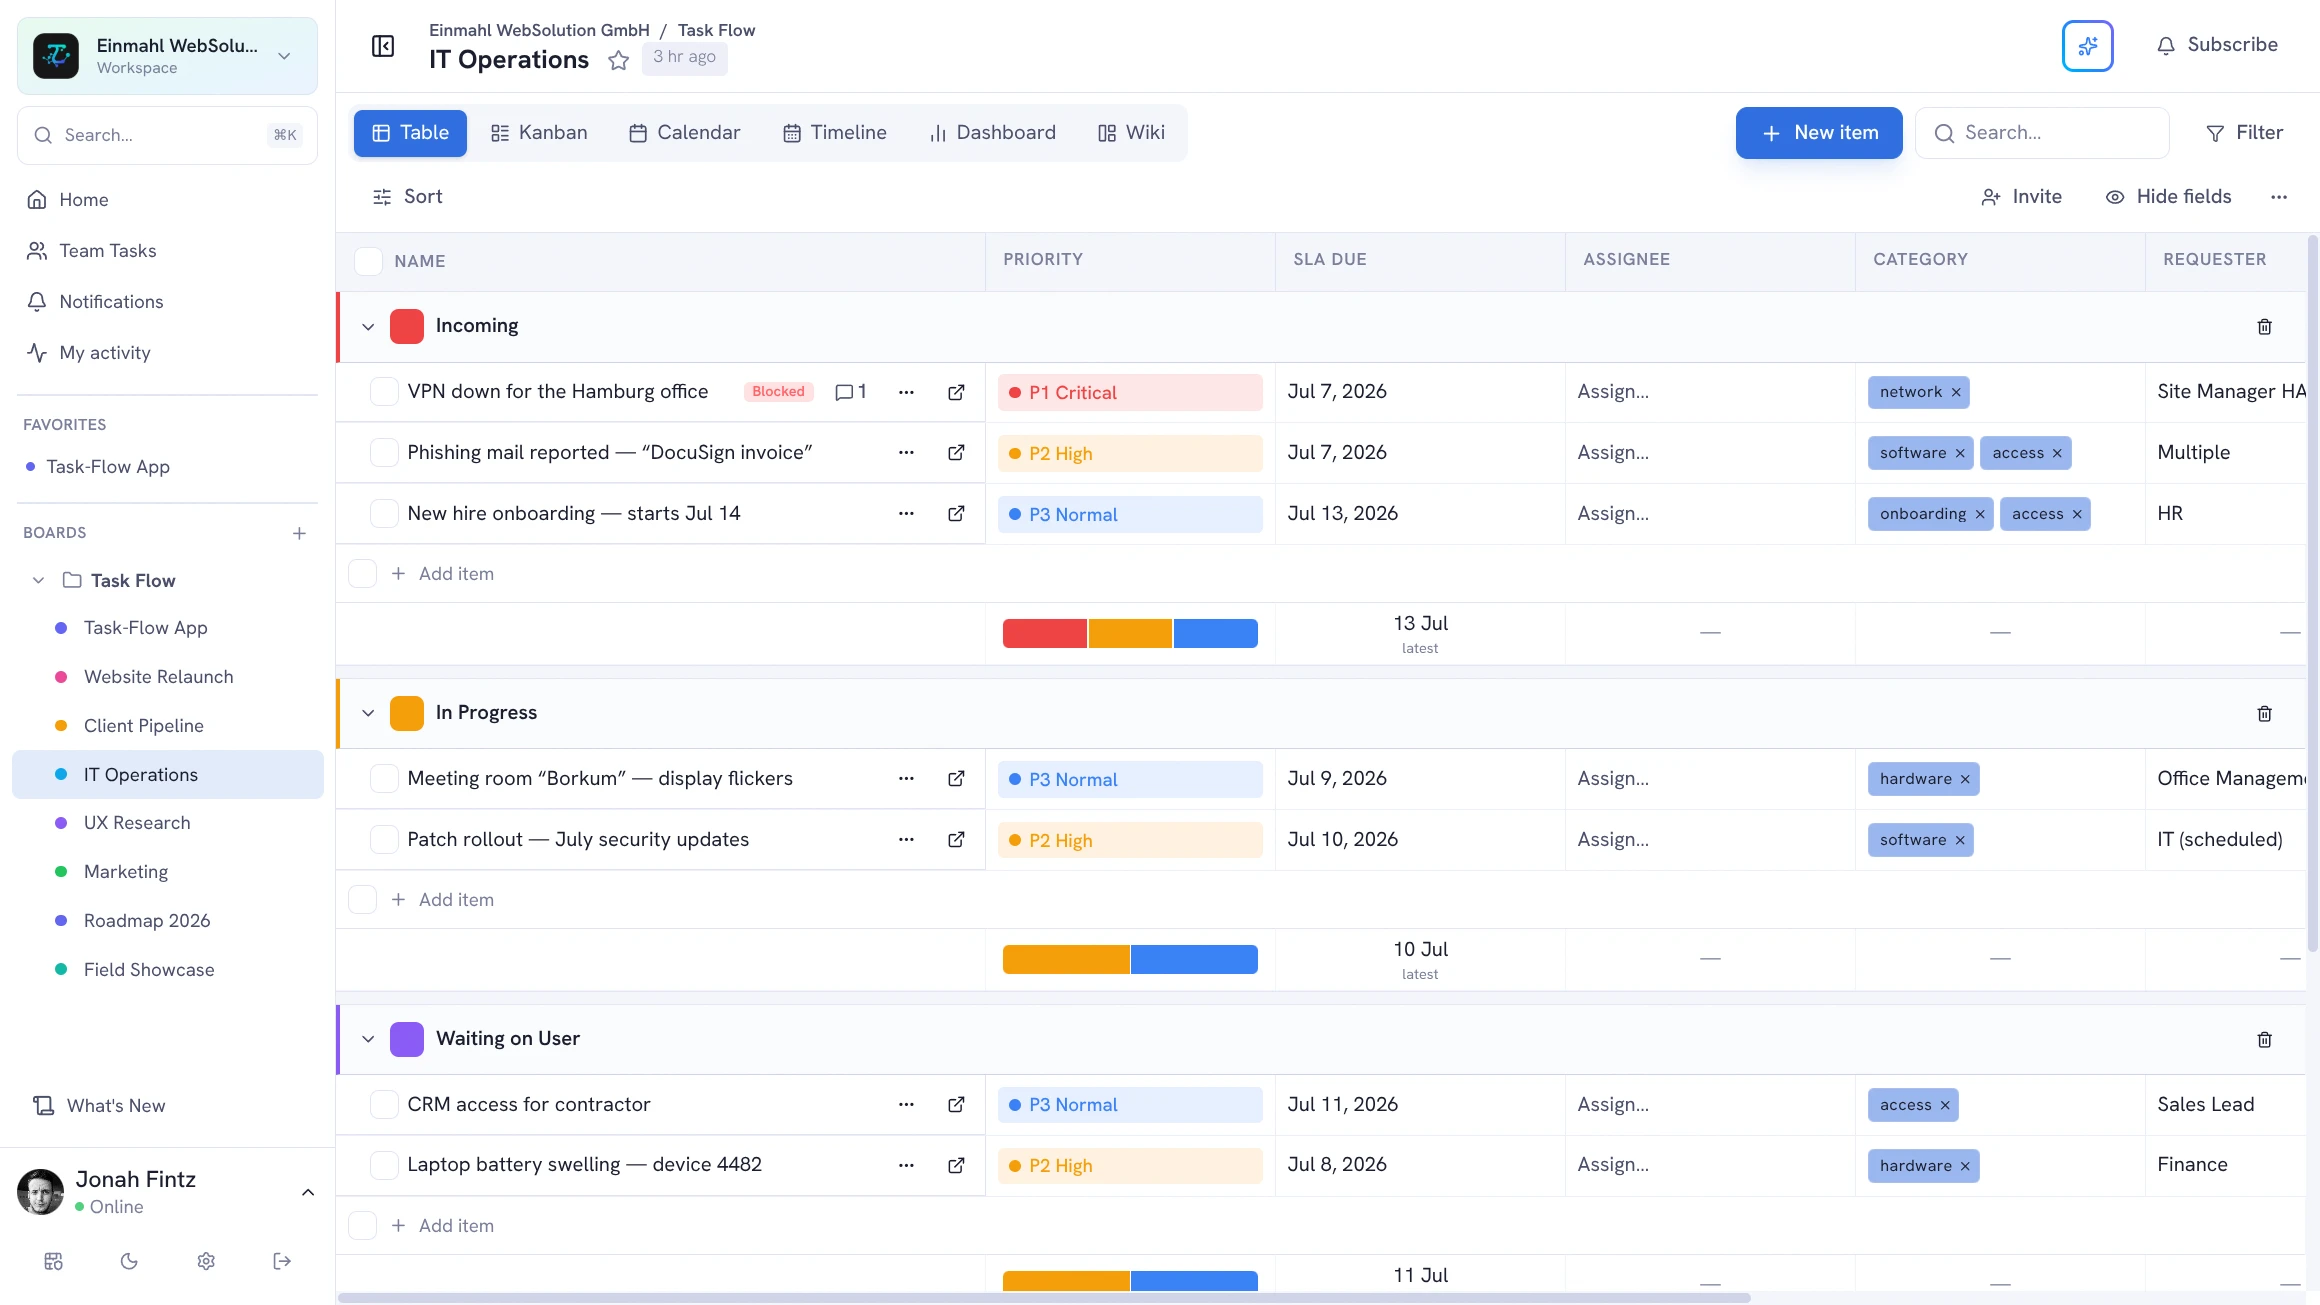Screen dimensions: 2320x1305
Task: Collapse the Task Flow folder
Action: (x=38, y=581)
